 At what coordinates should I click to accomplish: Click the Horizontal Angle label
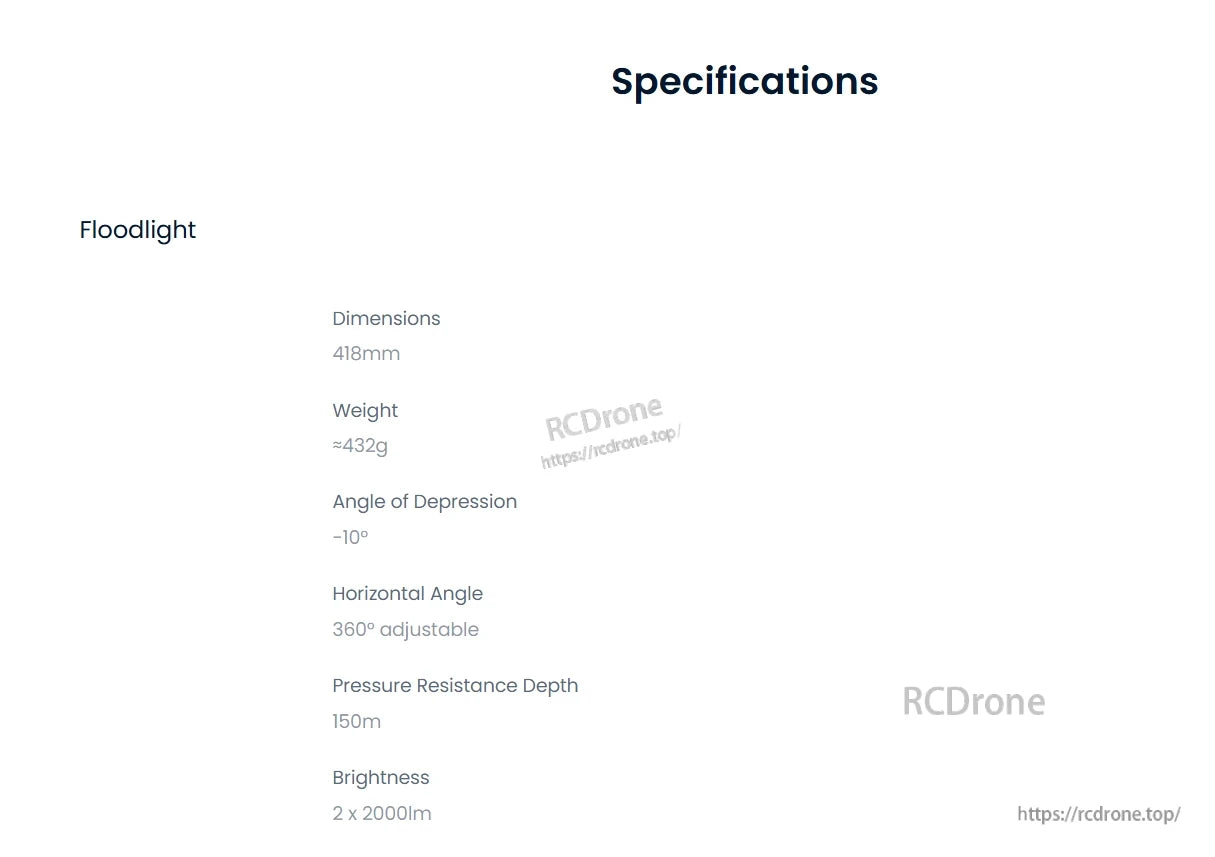coord(407,594)
